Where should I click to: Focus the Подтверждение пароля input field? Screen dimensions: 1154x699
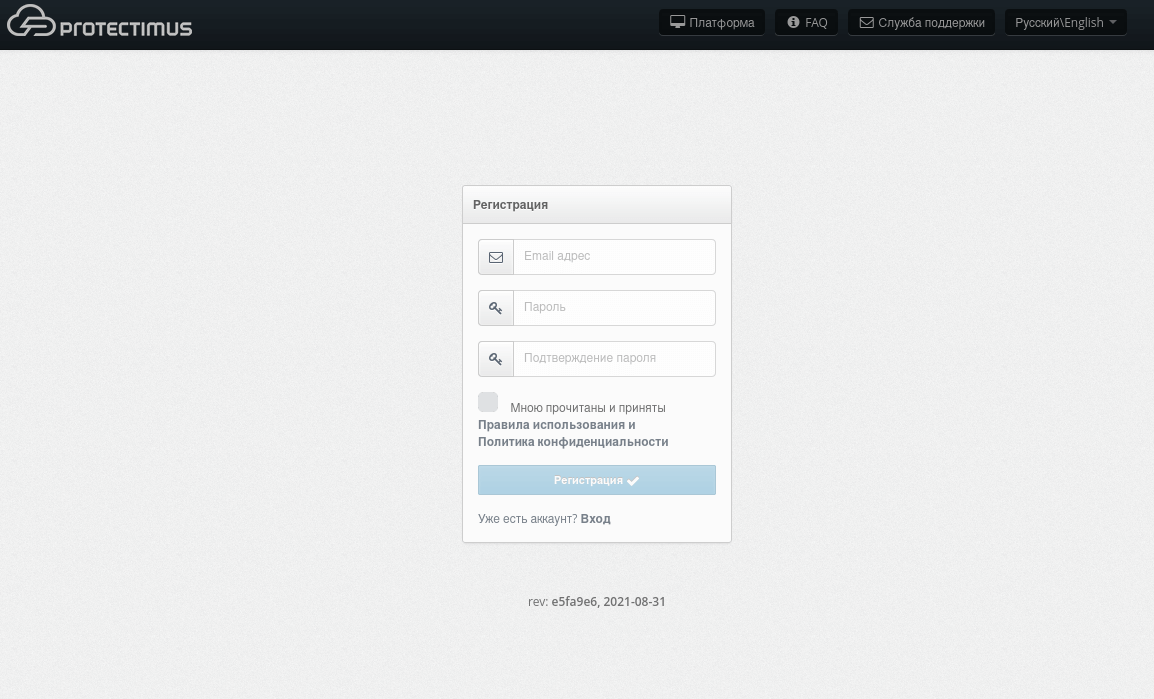615,359
